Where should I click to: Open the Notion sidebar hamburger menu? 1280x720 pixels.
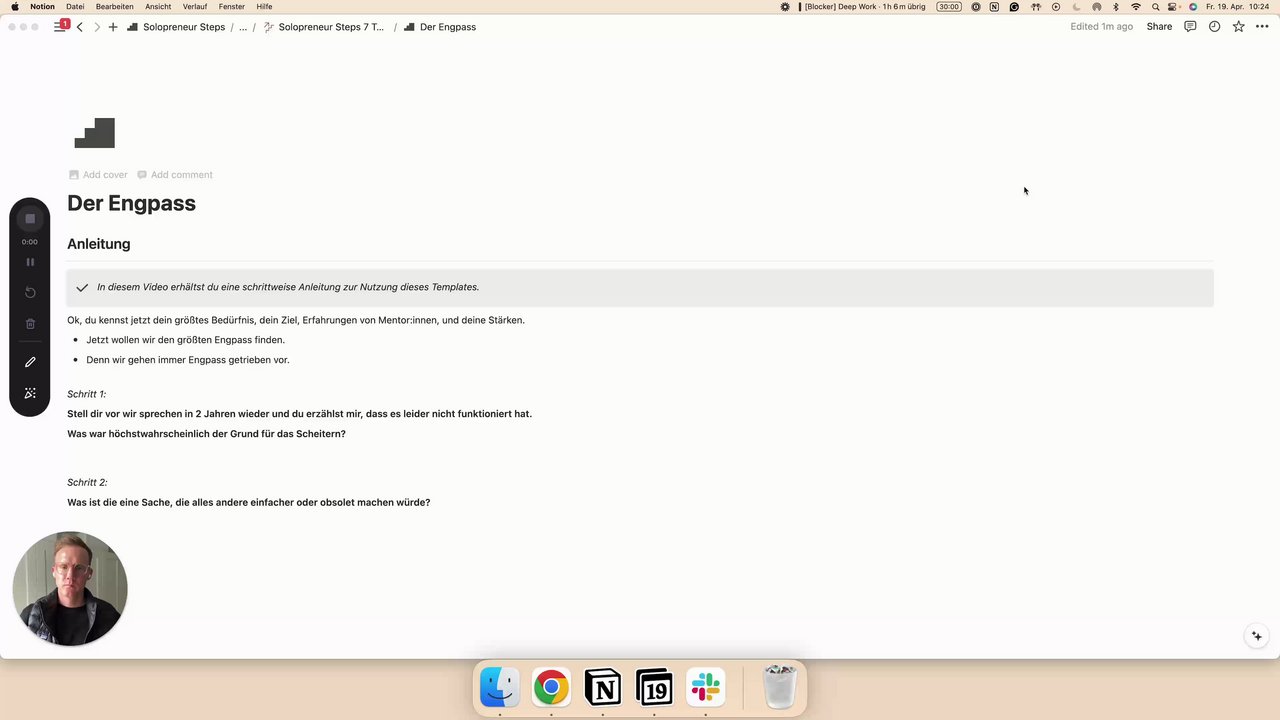tap(59, 27)
